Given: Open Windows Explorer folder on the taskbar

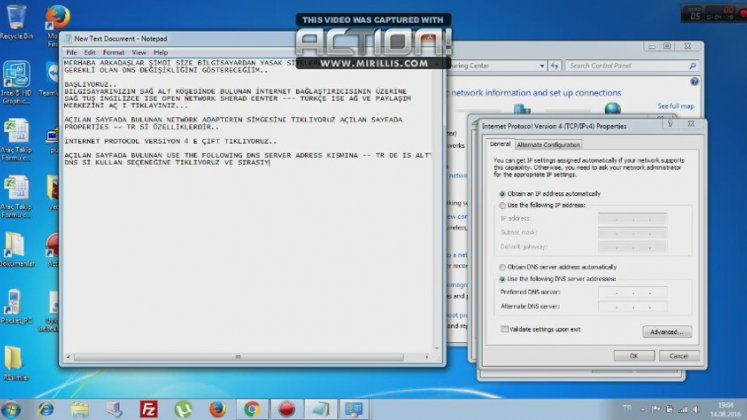Looking at the screenshot, I should (x=80, y=410).
